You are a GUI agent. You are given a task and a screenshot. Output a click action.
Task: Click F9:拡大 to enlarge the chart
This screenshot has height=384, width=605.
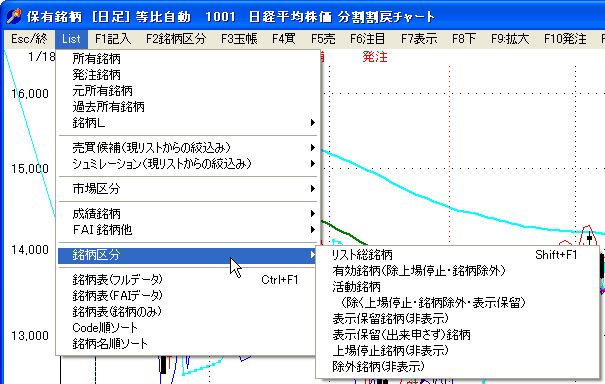[x=510, y=39]
